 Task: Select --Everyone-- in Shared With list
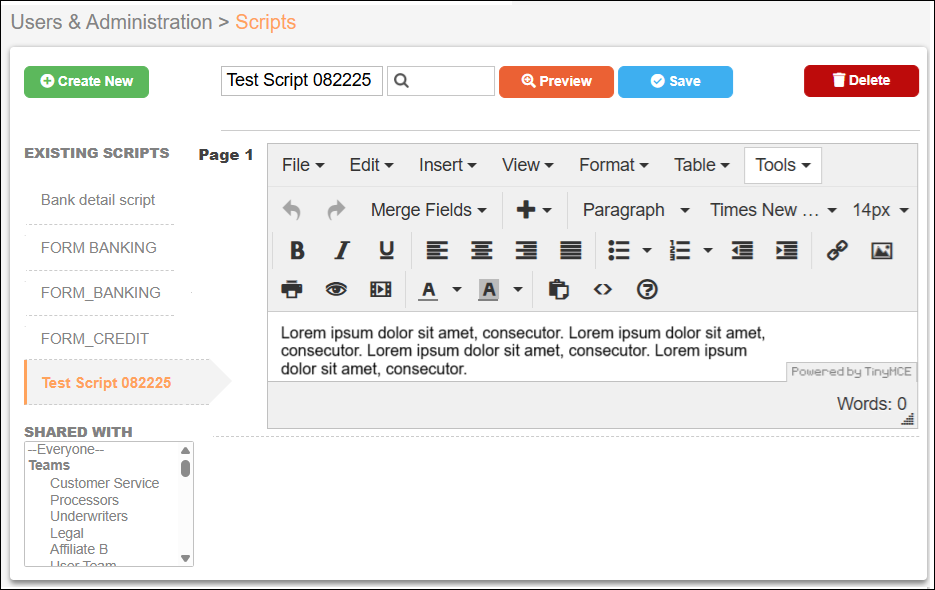(66, 450)
